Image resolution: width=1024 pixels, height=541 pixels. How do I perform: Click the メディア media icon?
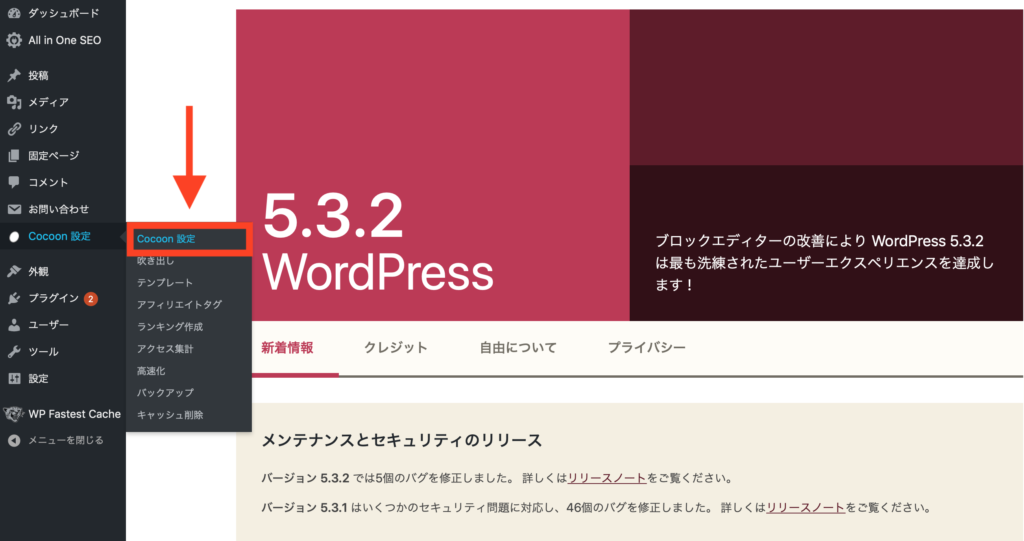[14, 102]
